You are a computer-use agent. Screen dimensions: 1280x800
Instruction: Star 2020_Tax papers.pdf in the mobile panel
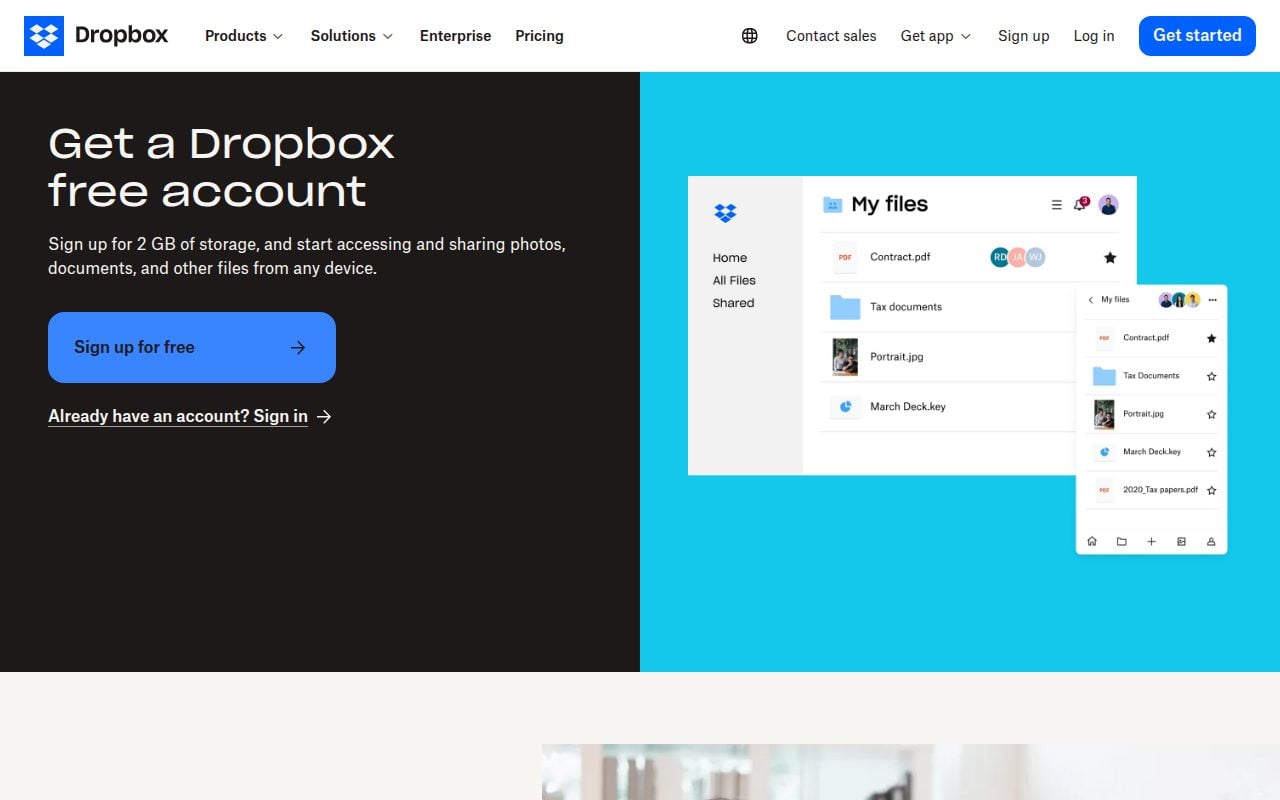[1211, 490]
